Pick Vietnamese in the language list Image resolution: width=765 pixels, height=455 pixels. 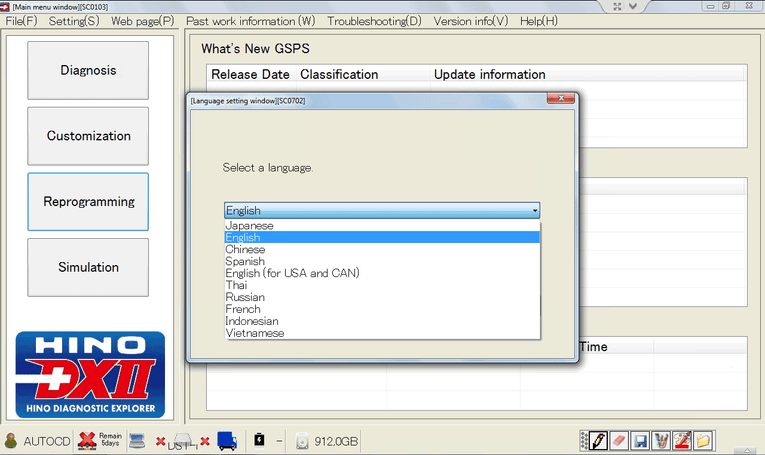[255, 333]
